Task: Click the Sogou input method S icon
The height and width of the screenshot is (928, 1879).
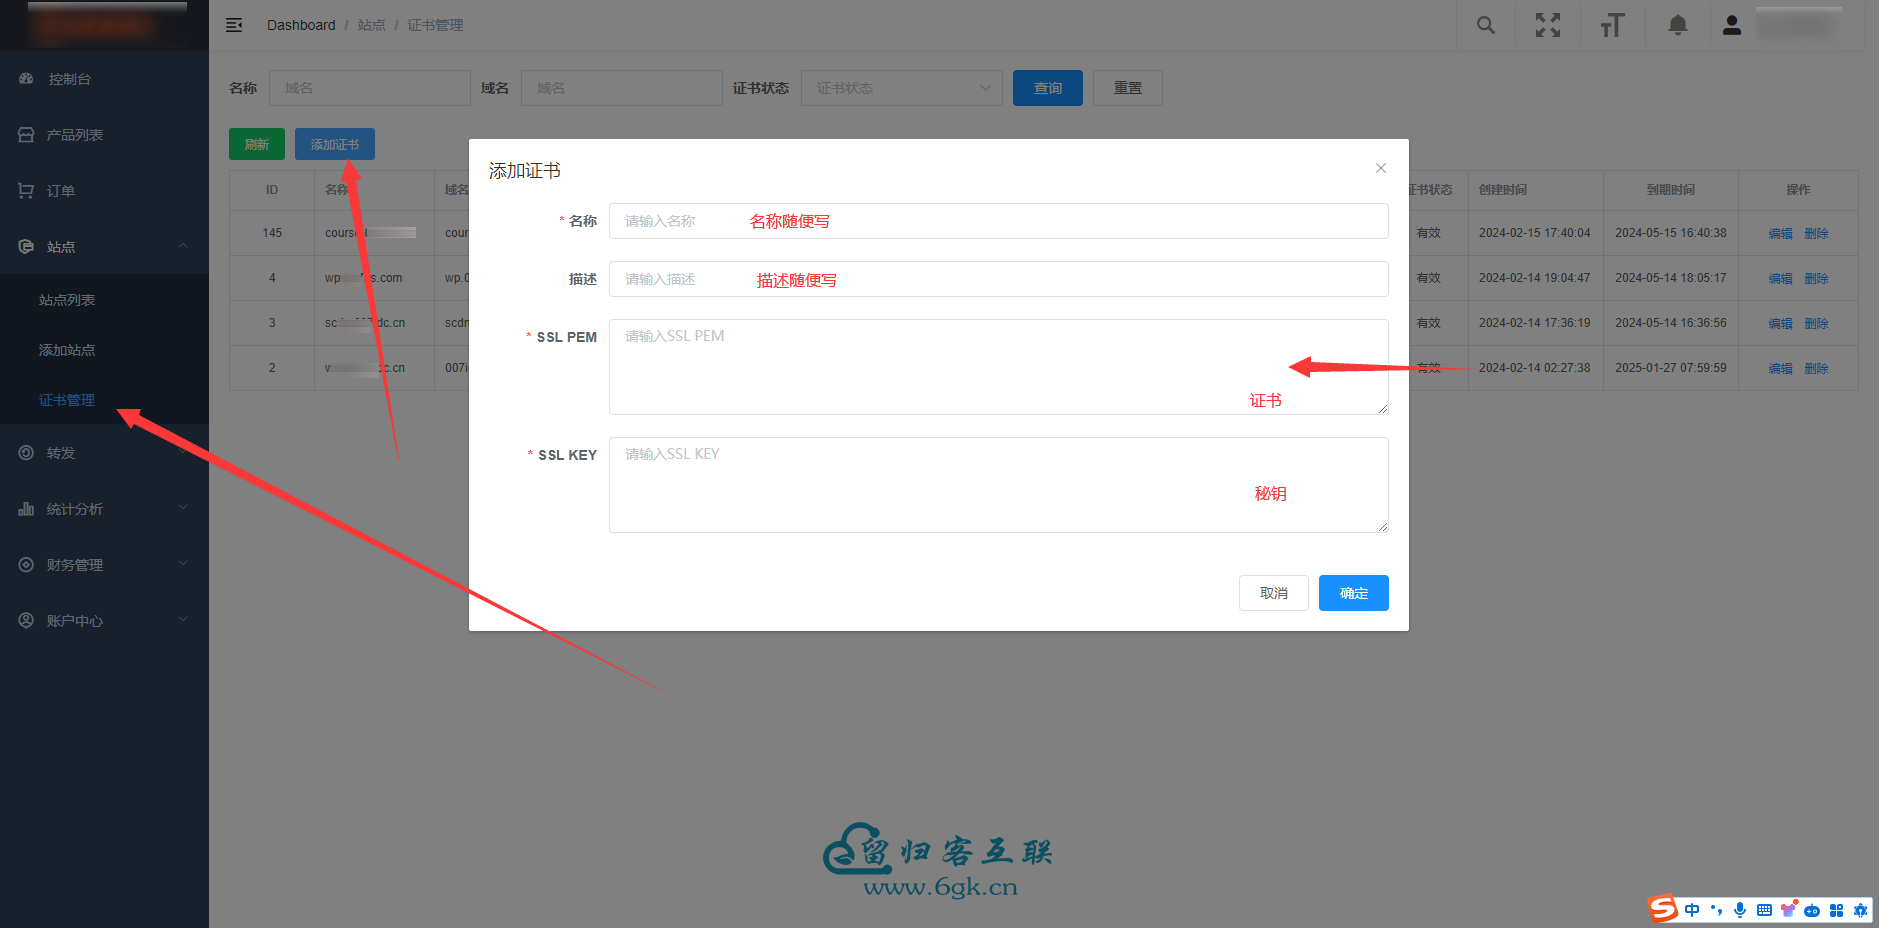Action: [x=1663, y=909]
